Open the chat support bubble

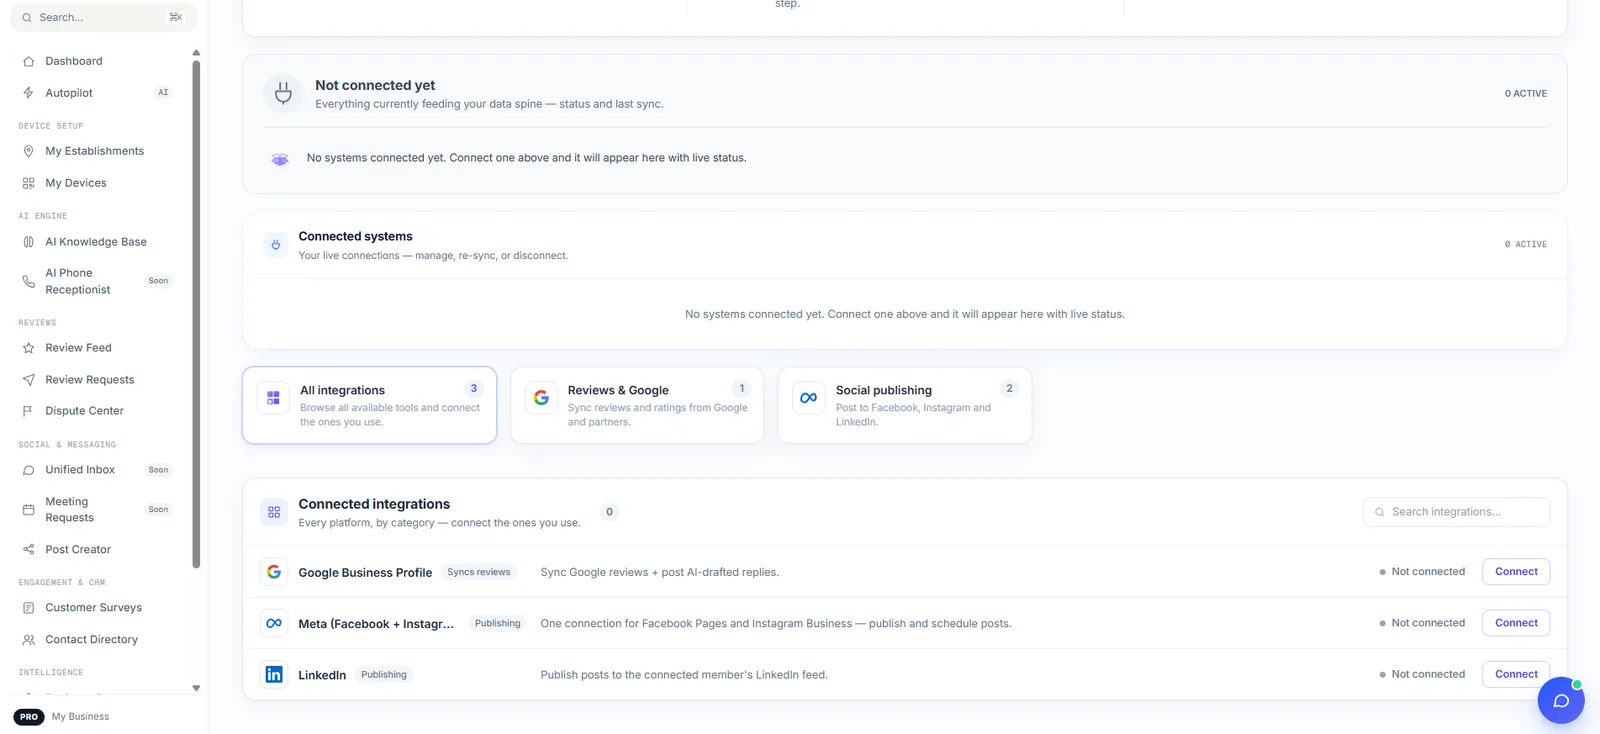pyautogui.click(x=1561, y=700)
